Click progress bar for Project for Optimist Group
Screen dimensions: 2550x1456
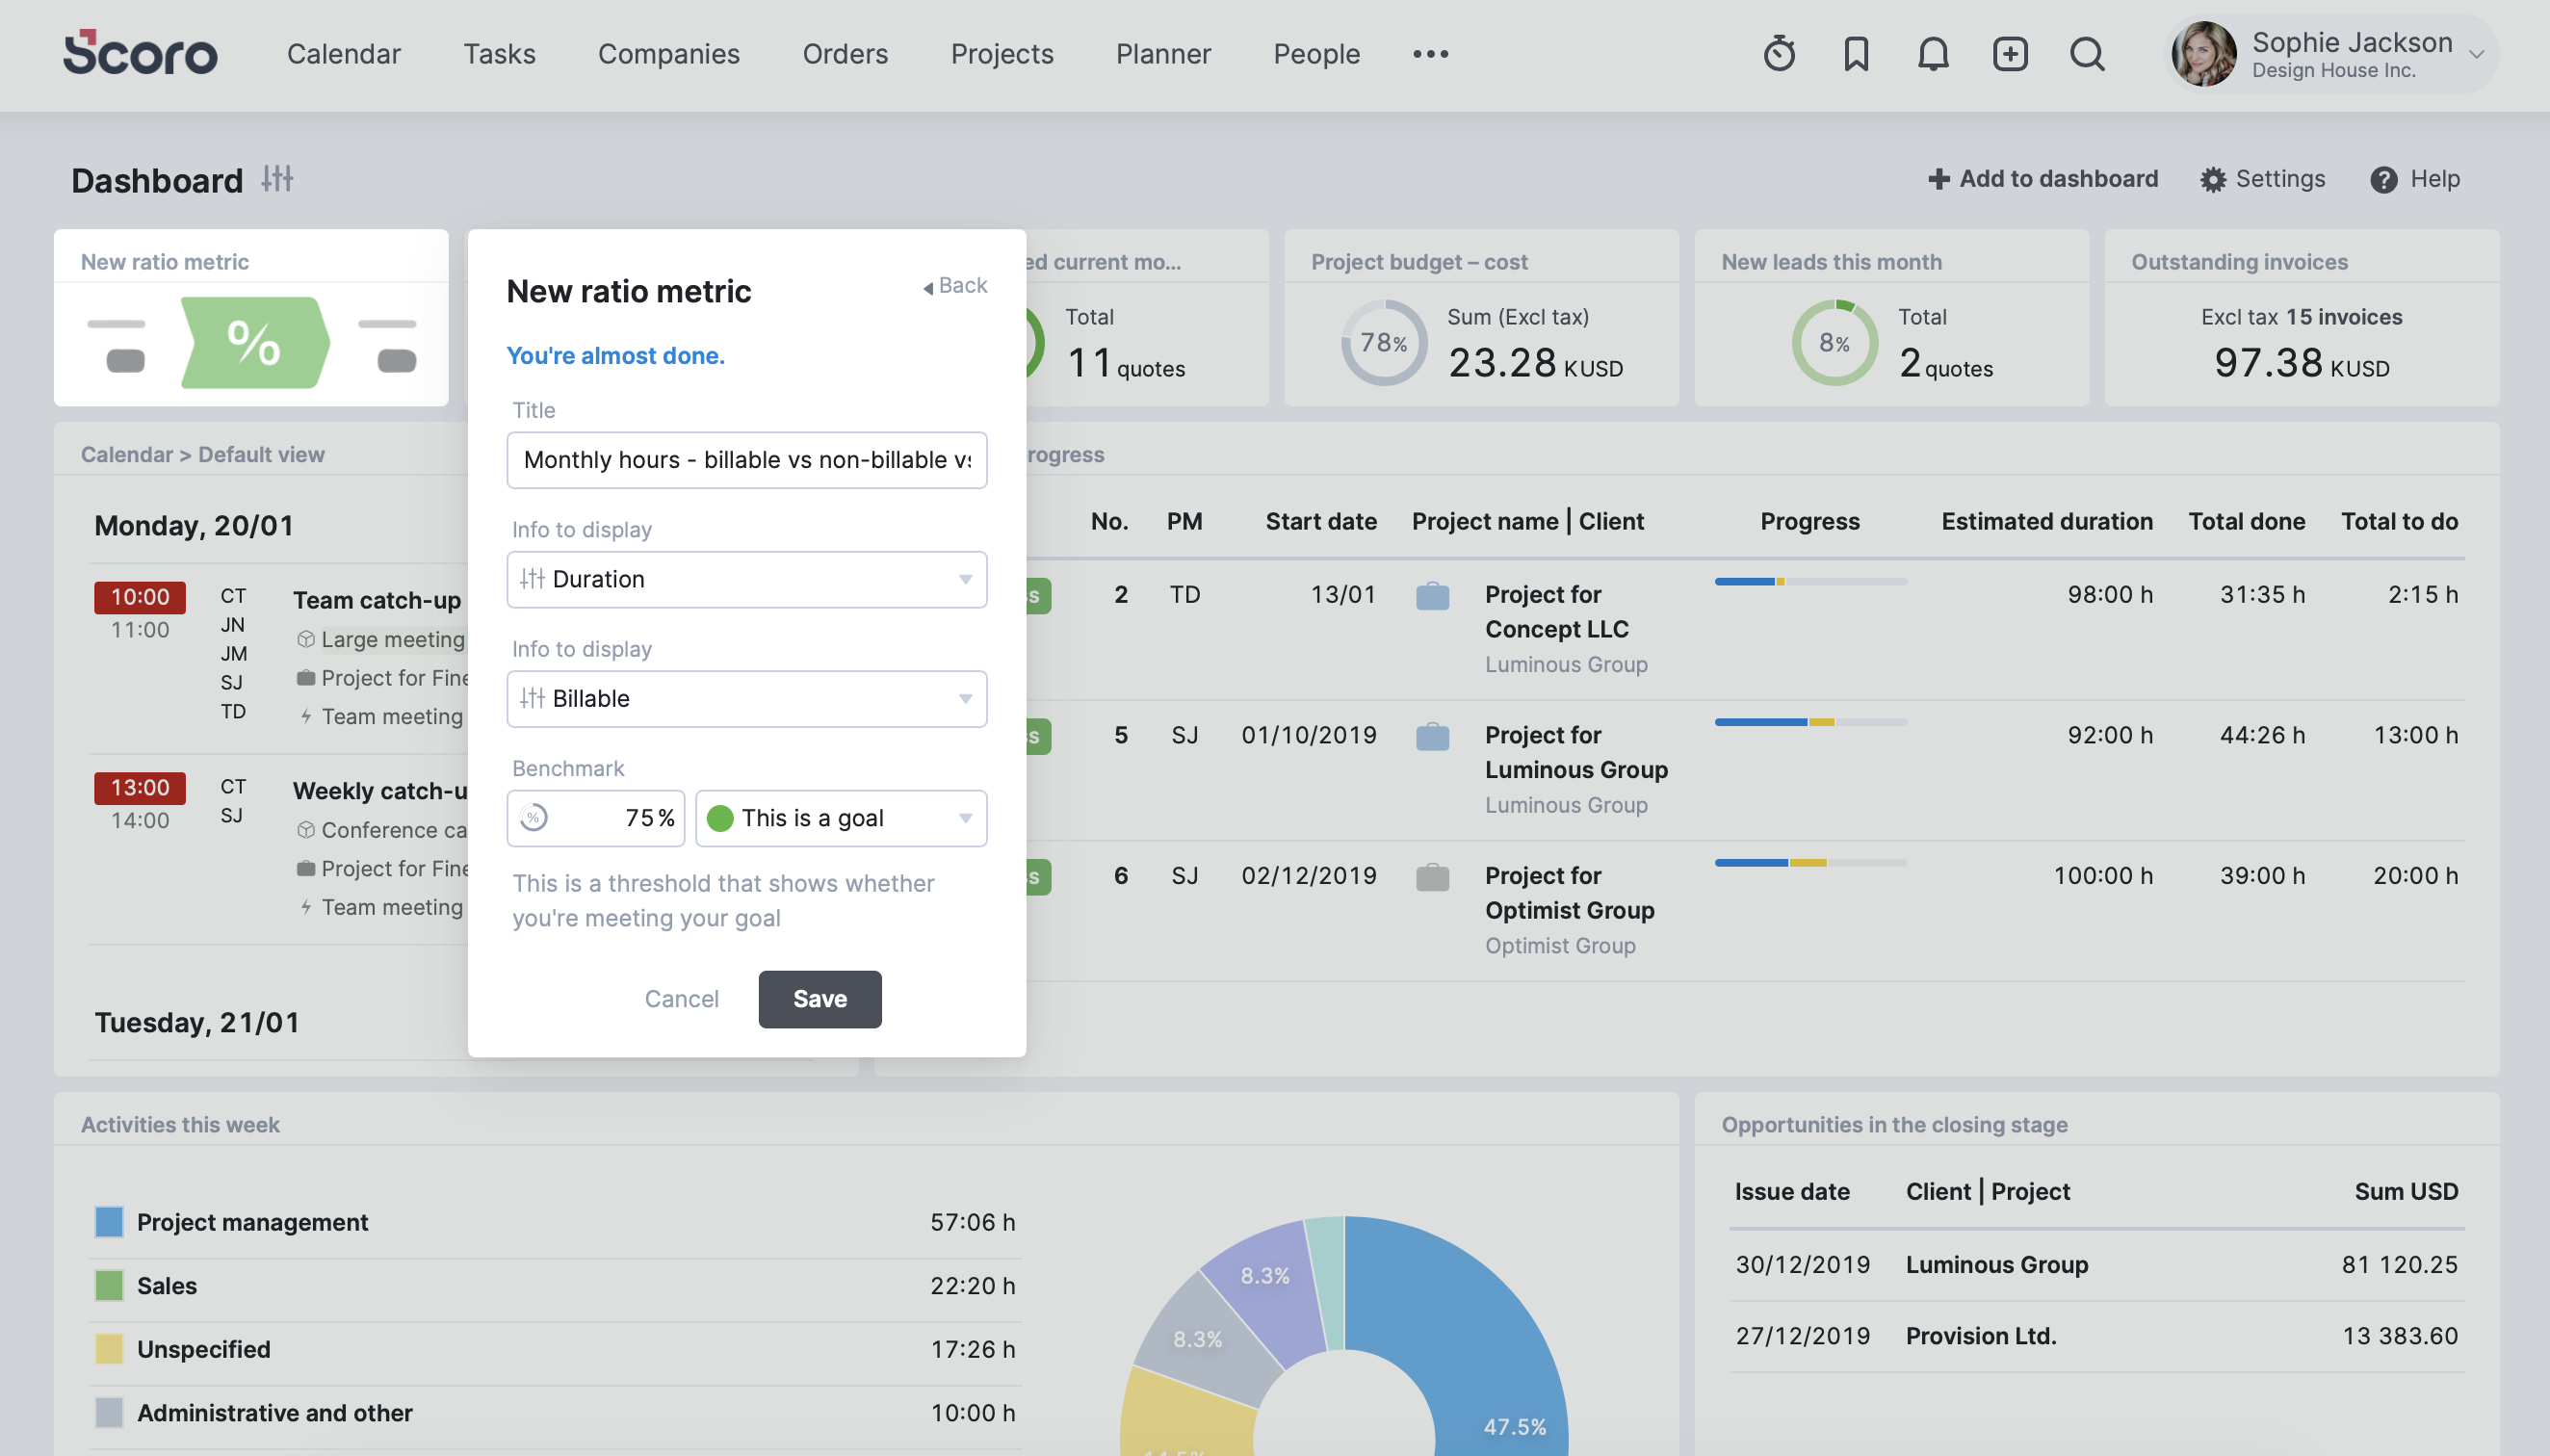click(1810, 862)
